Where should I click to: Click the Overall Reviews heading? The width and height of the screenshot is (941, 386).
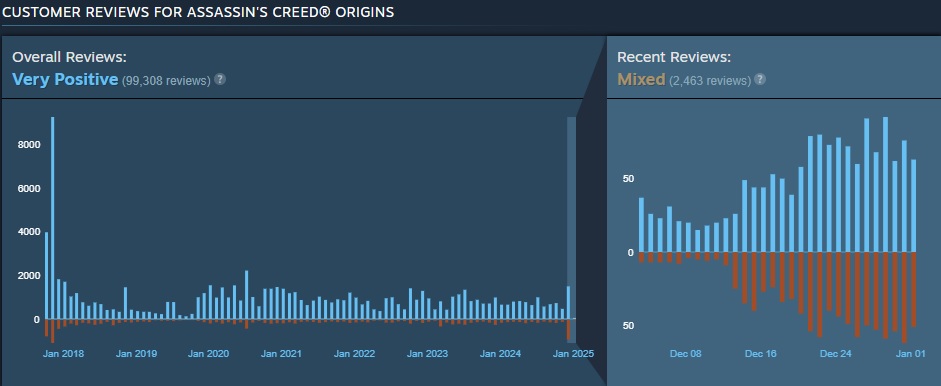[69, 57]
